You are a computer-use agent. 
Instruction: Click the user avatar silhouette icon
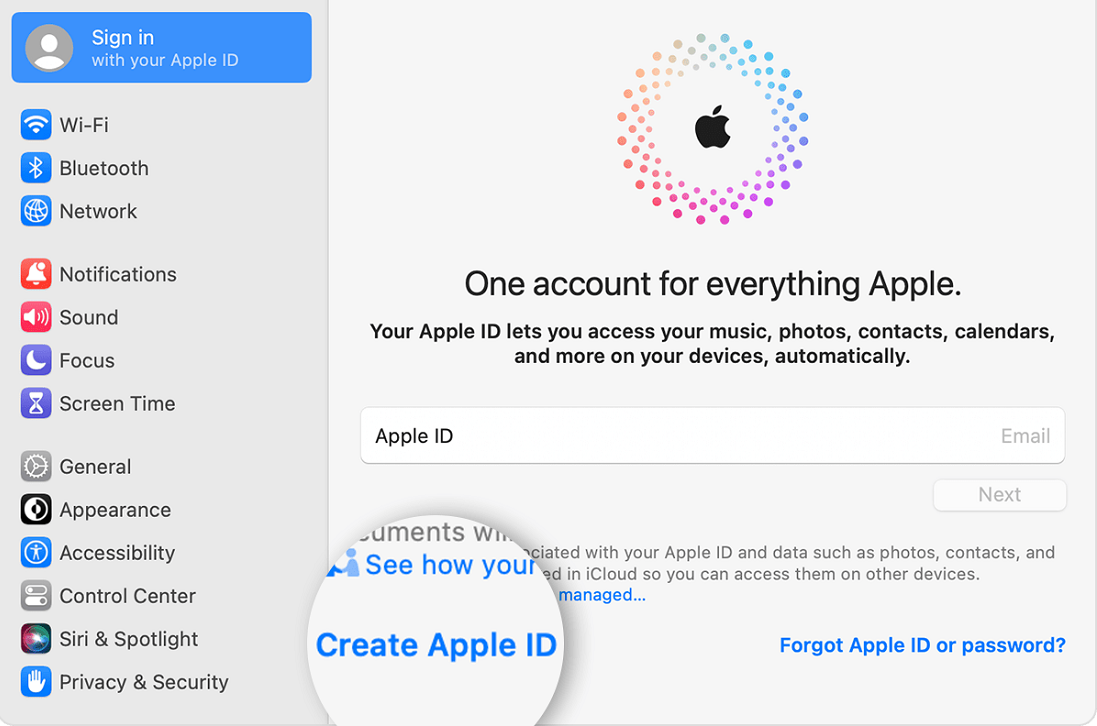point(49,48)
